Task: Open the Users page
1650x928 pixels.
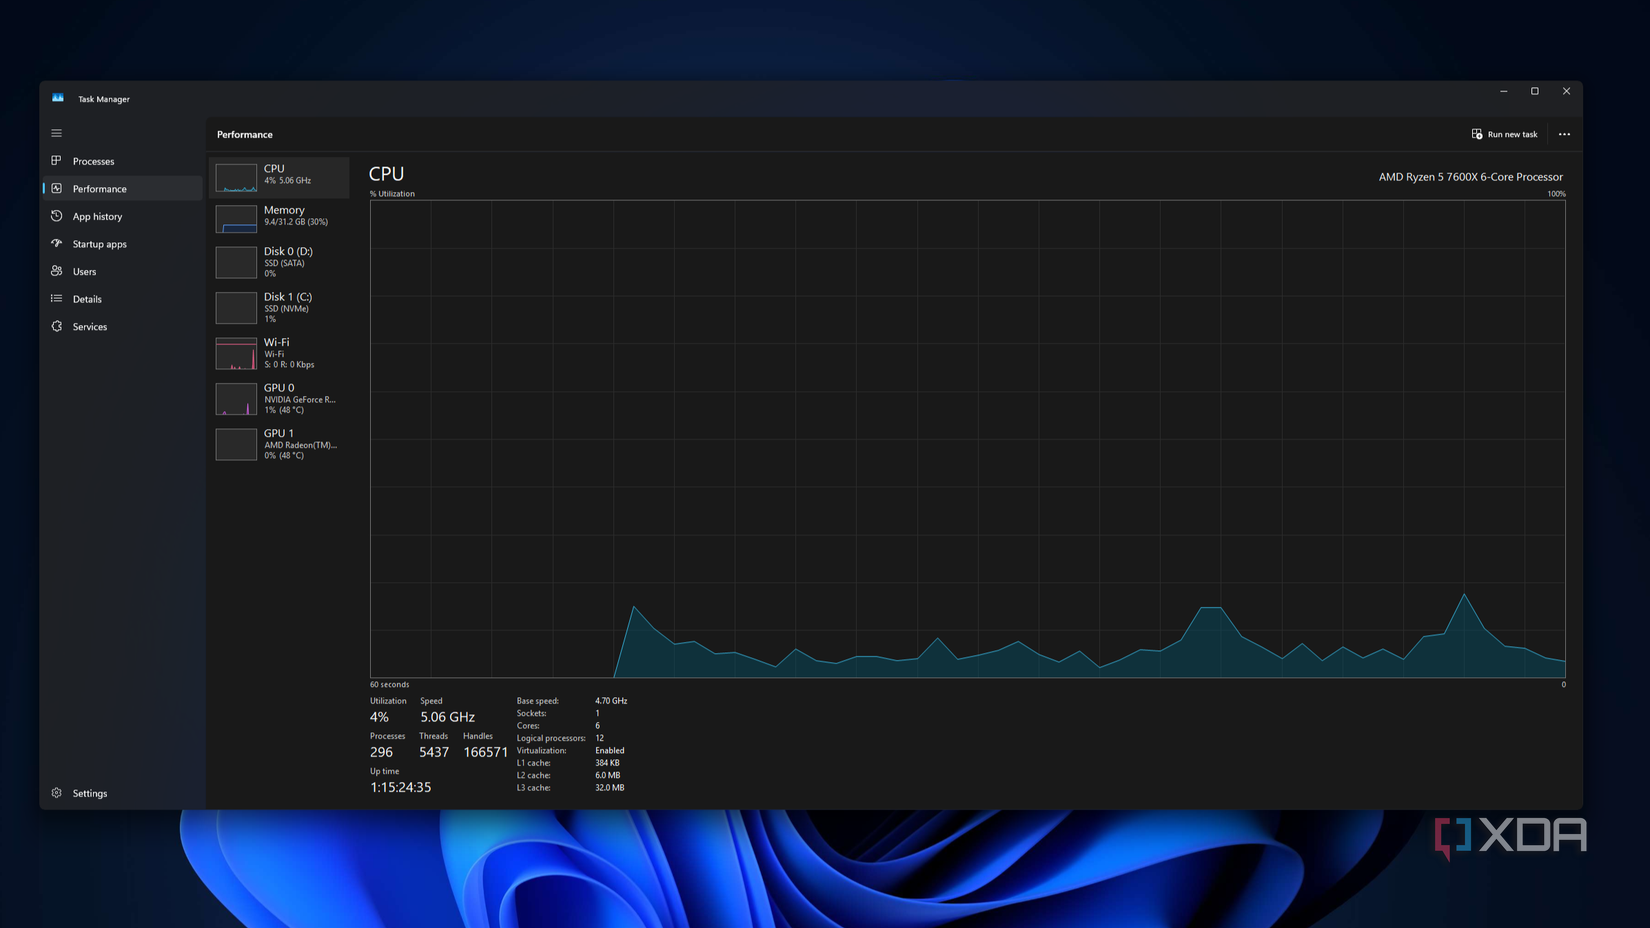Action: pos(123,271)
